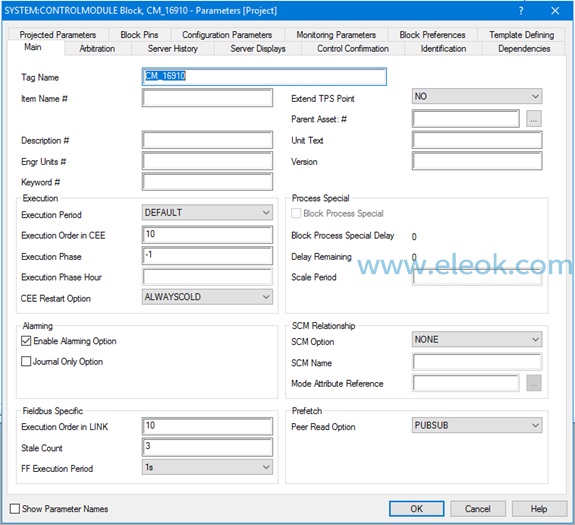This screenshot has height=525, width=575.
Task: Switch to the Arbitration tab
Action: [x=97, y=49]
